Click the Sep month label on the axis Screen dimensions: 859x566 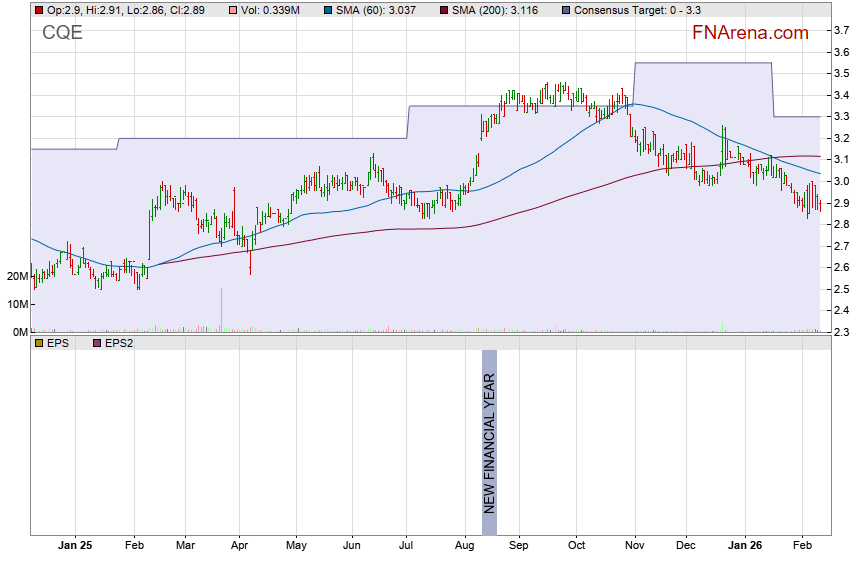pos(518,547)
